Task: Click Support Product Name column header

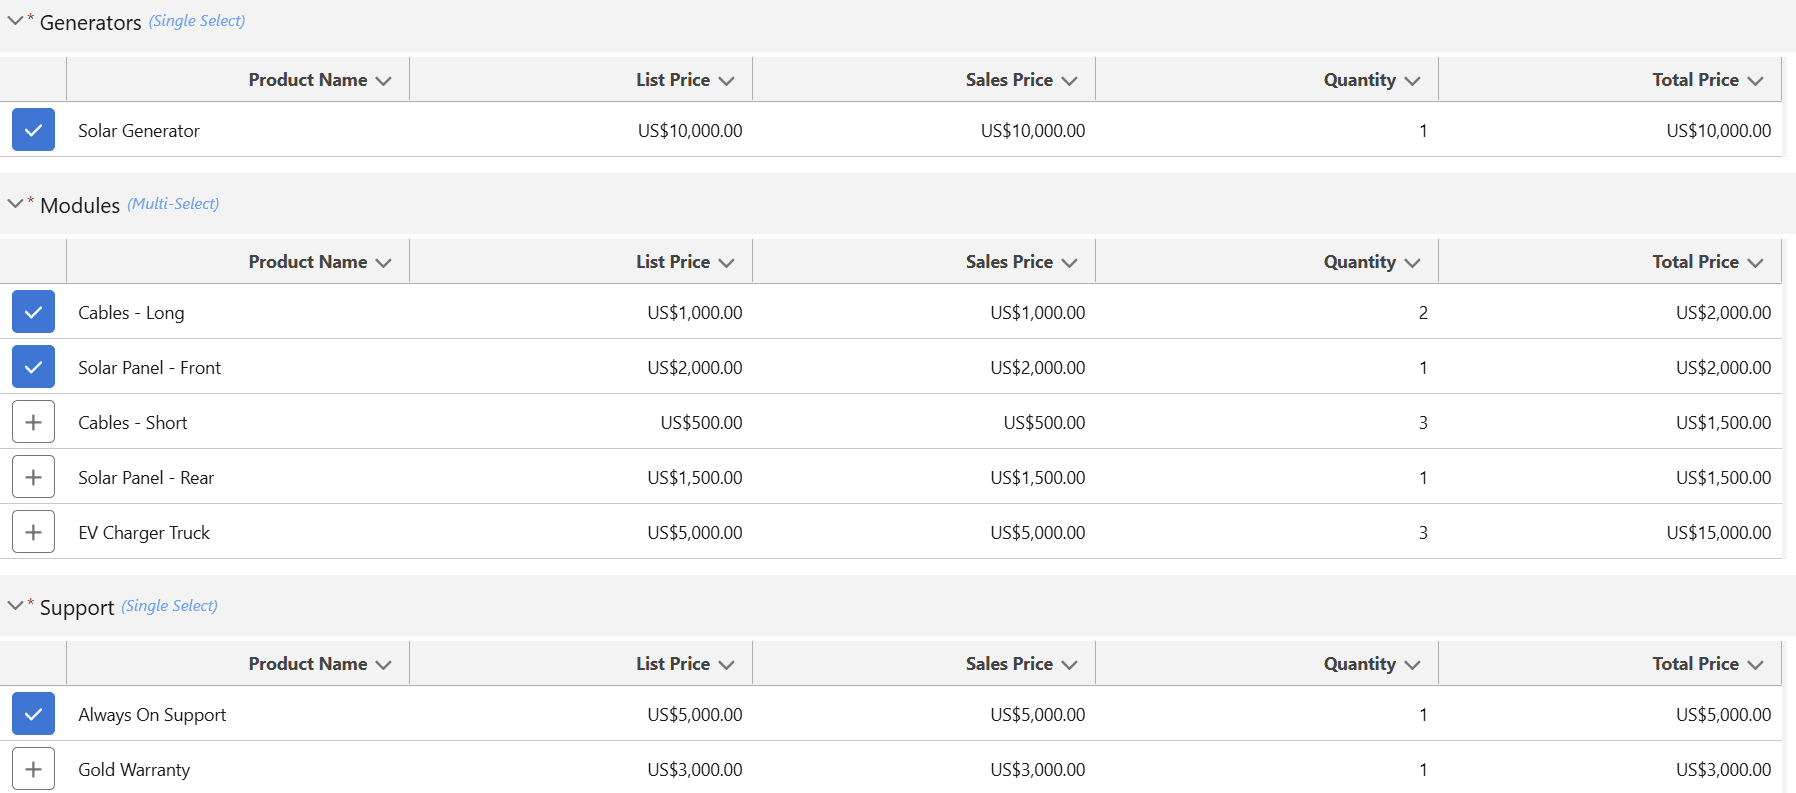Action: pos(307,664)
